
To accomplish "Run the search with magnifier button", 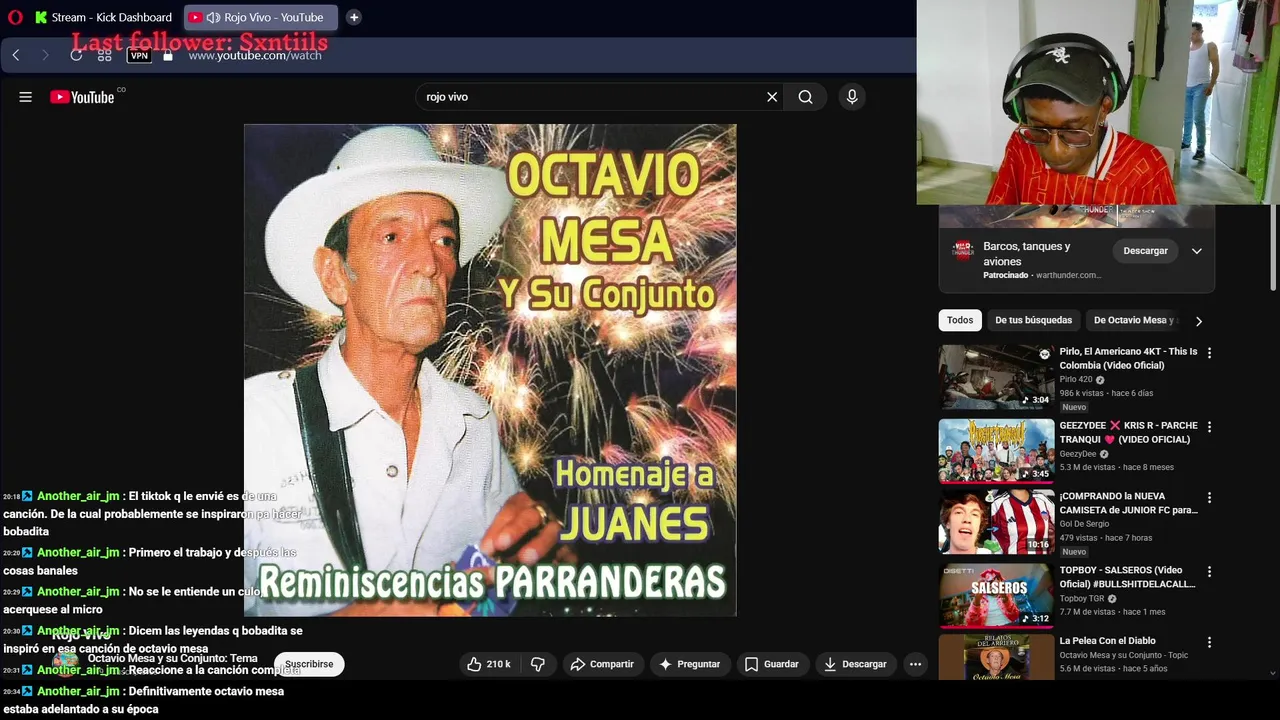I will pos(805,97).
